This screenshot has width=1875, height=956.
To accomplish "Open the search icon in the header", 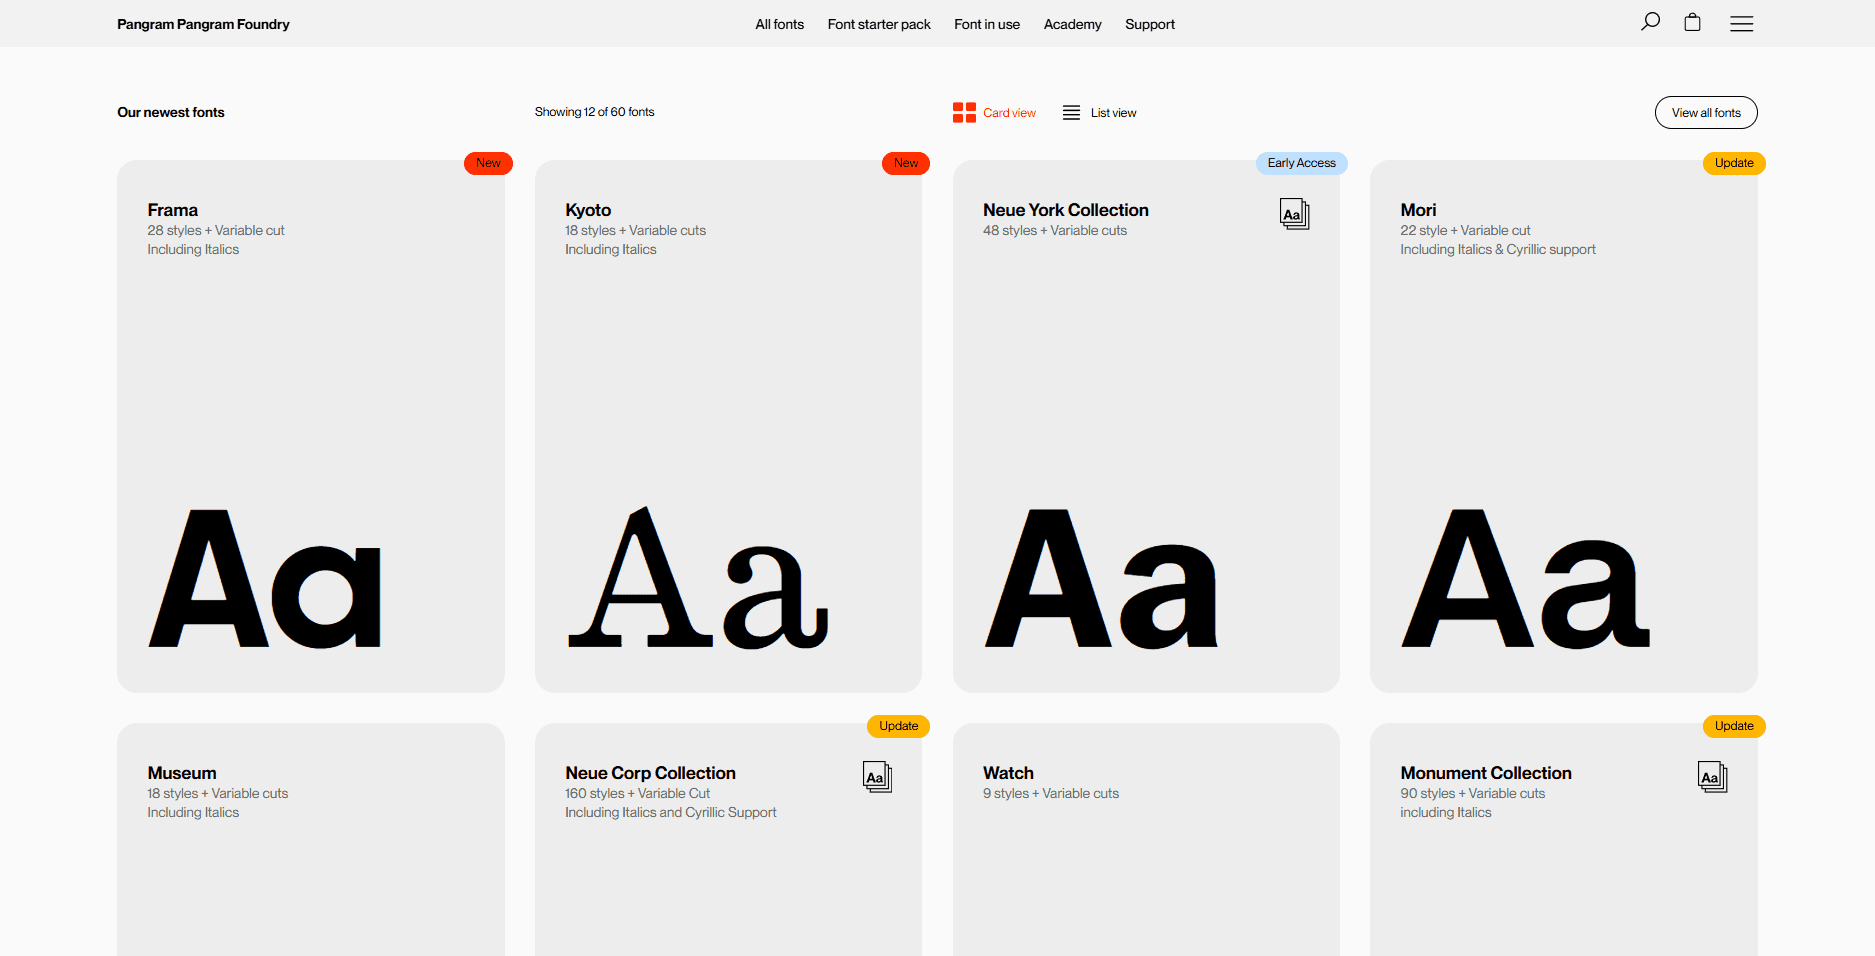I will coord(1650,22).
